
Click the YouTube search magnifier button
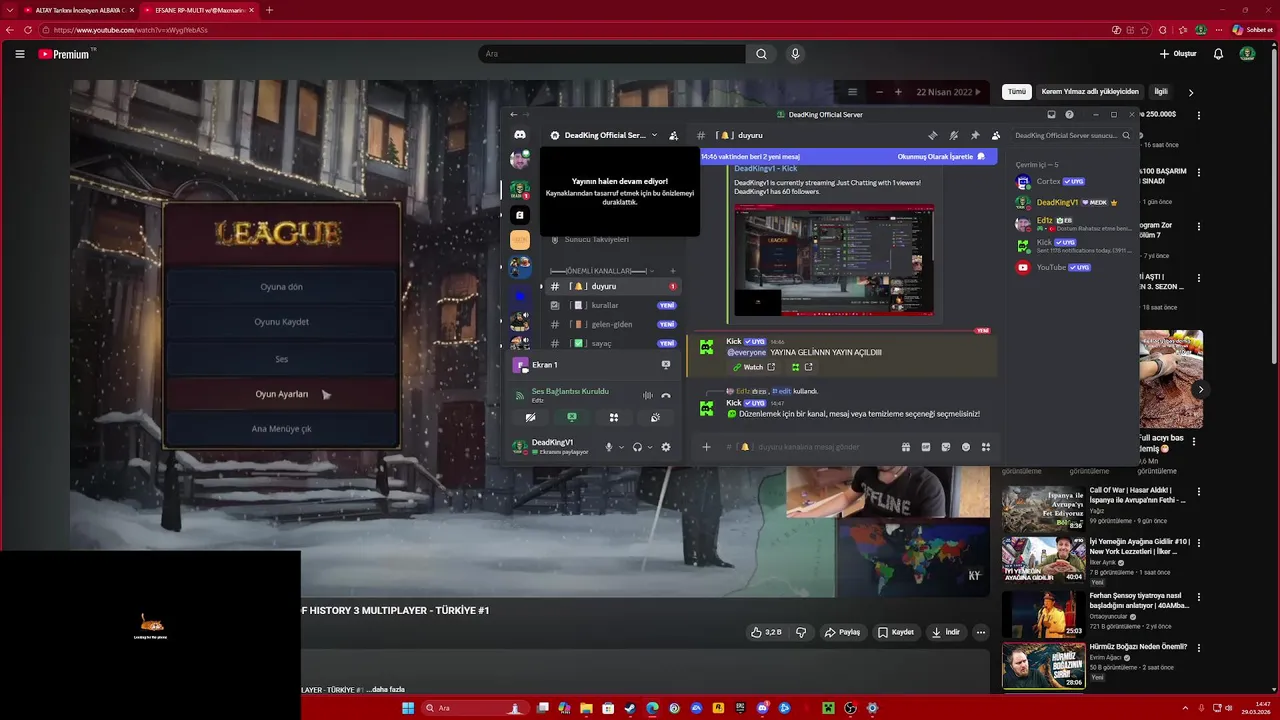coord(761,54)
